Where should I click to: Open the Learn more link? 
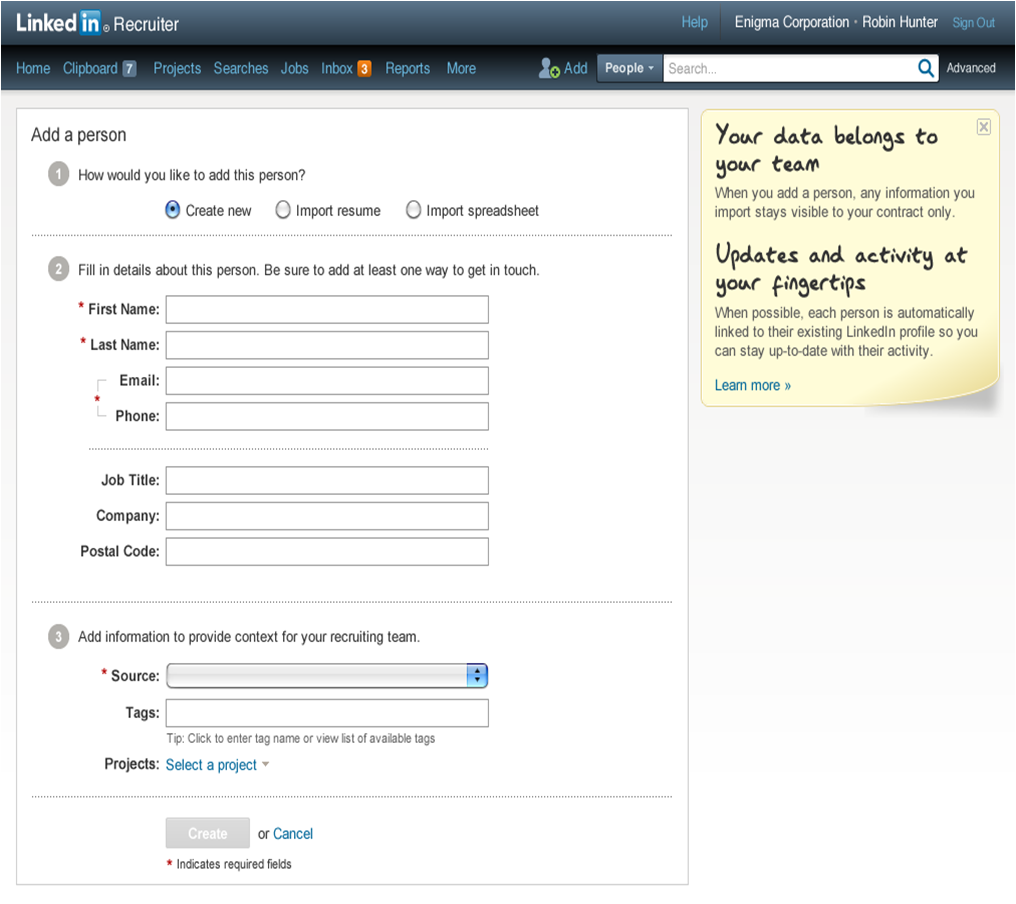(752, 385)
